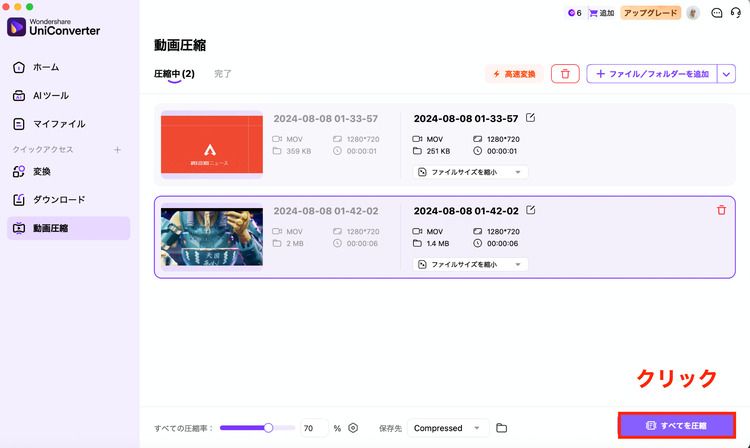Click the すべてを圧縮 button
The image size is (750, 448).
pyautogui.click(x=677, y=426)
